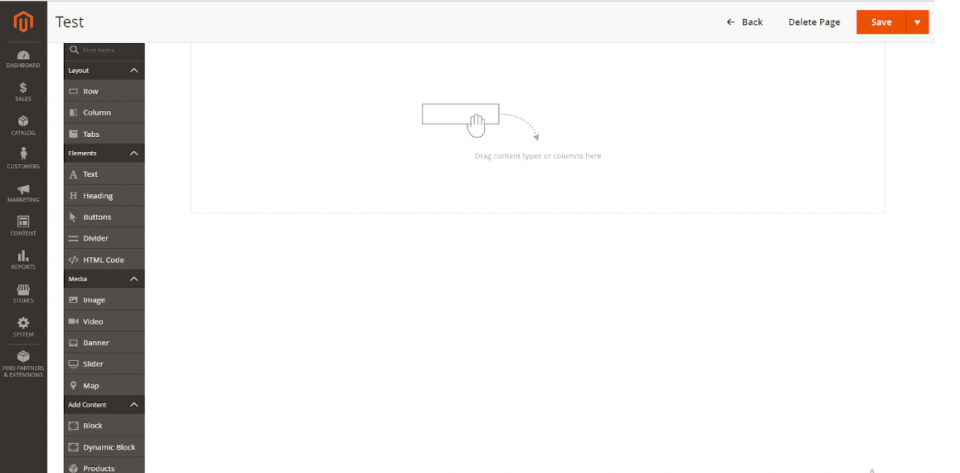Select the Divider element content type
This screenshot has height=473, width=960.
[x=104, y=239]
